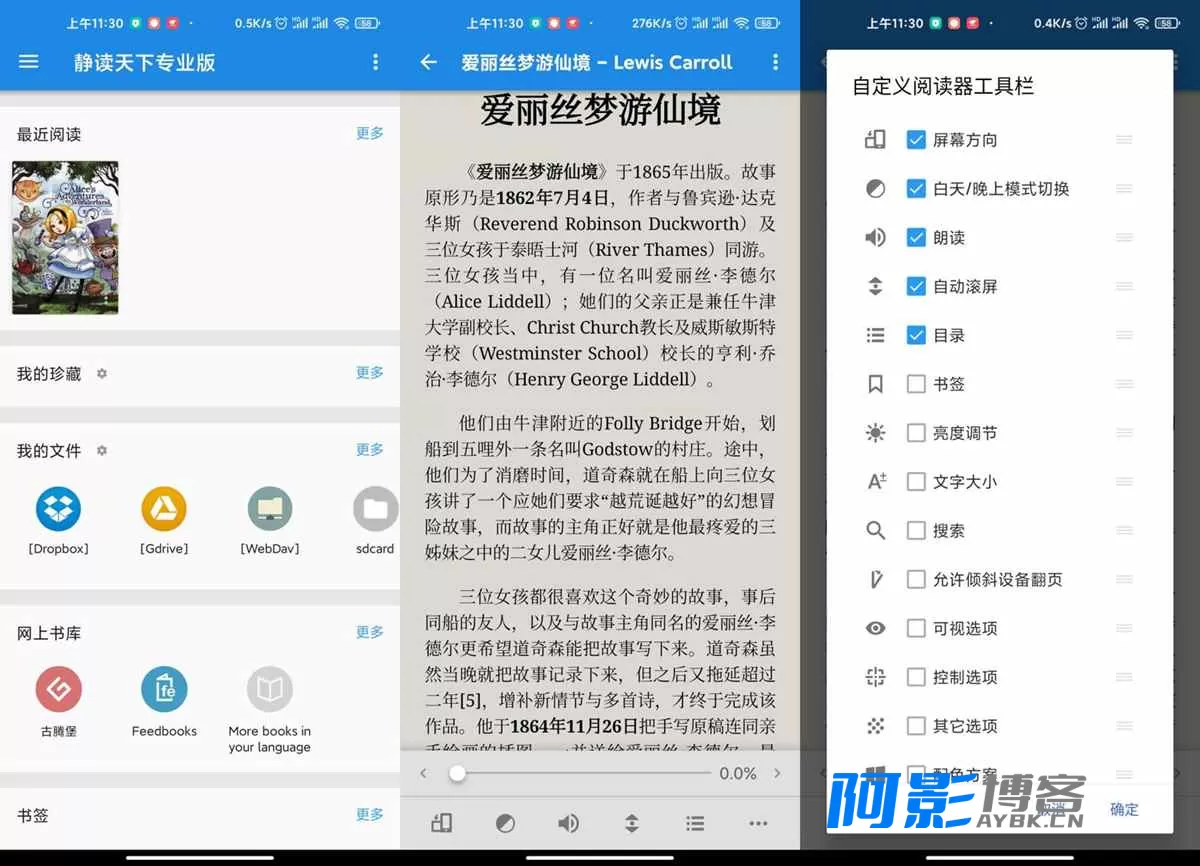Image resolution: width=1200 pixels, height=866 pixels.
Task: Click the reading progress slider handle
Action: 457,774
